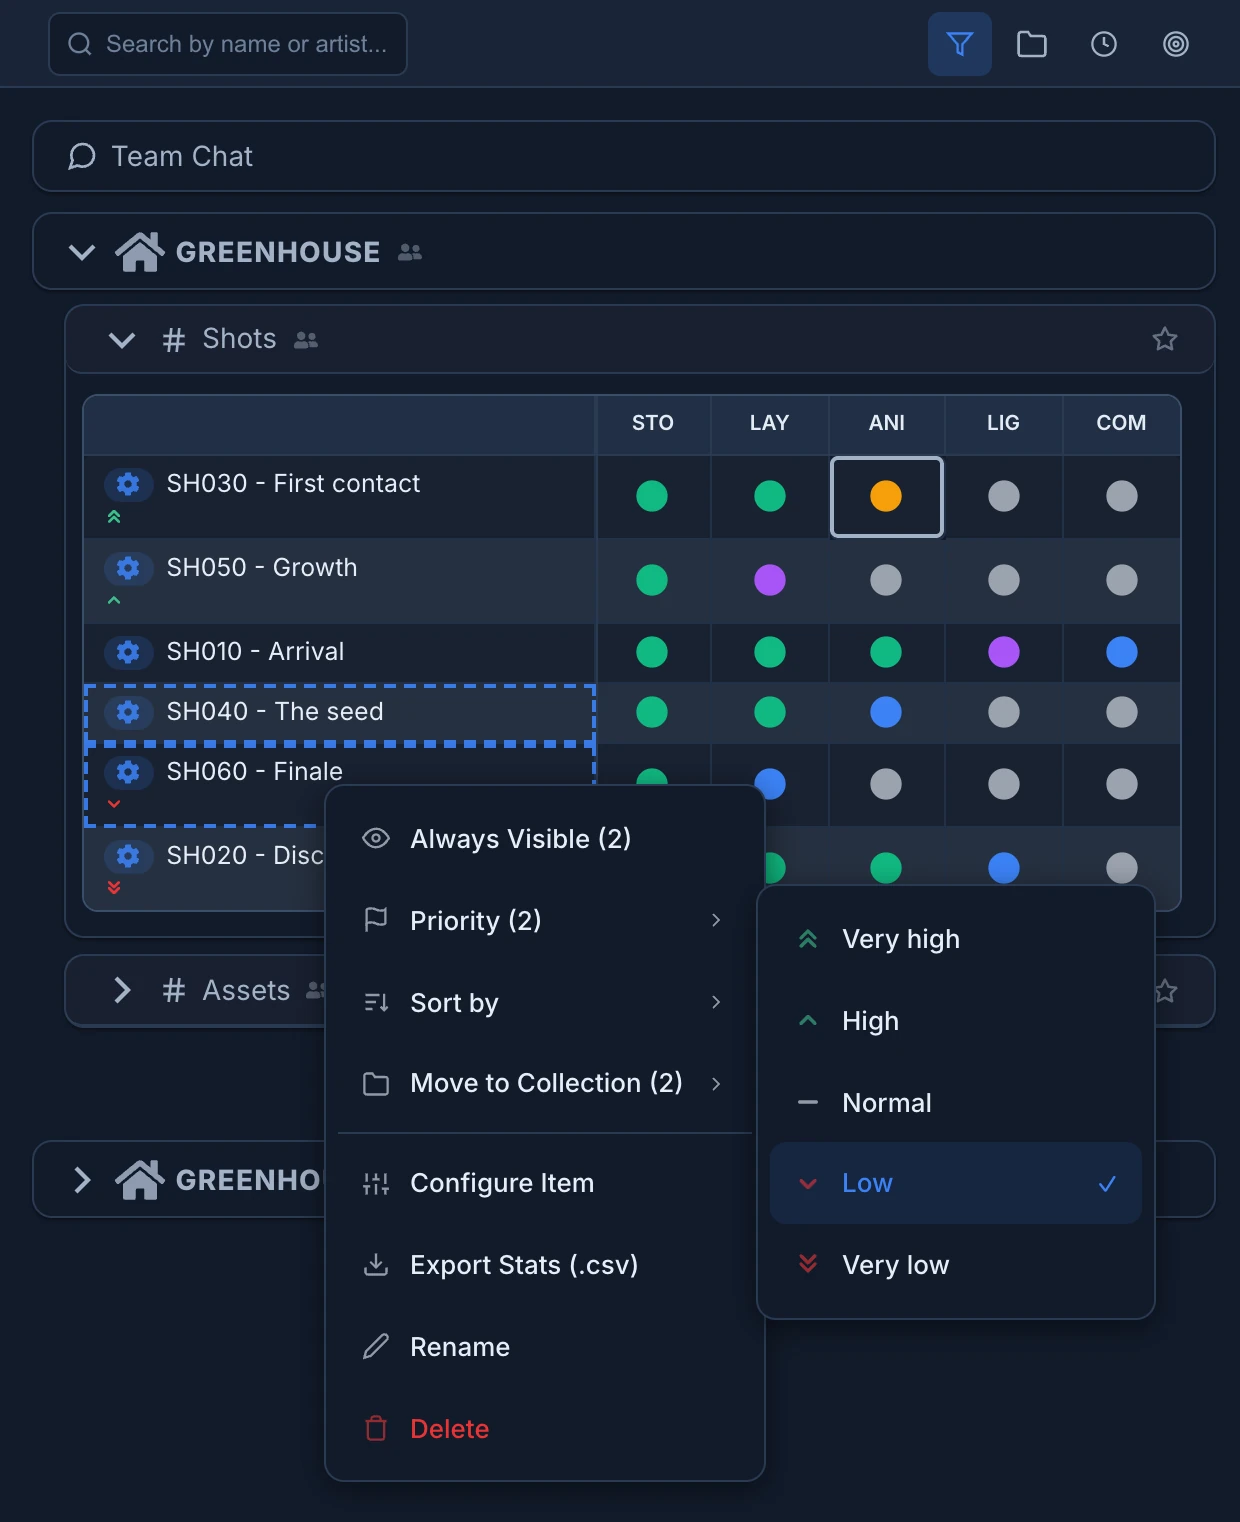The image size is (1240, 1522).
Task: Click very high priority arrows under SH030
Action: coord(114,517)
